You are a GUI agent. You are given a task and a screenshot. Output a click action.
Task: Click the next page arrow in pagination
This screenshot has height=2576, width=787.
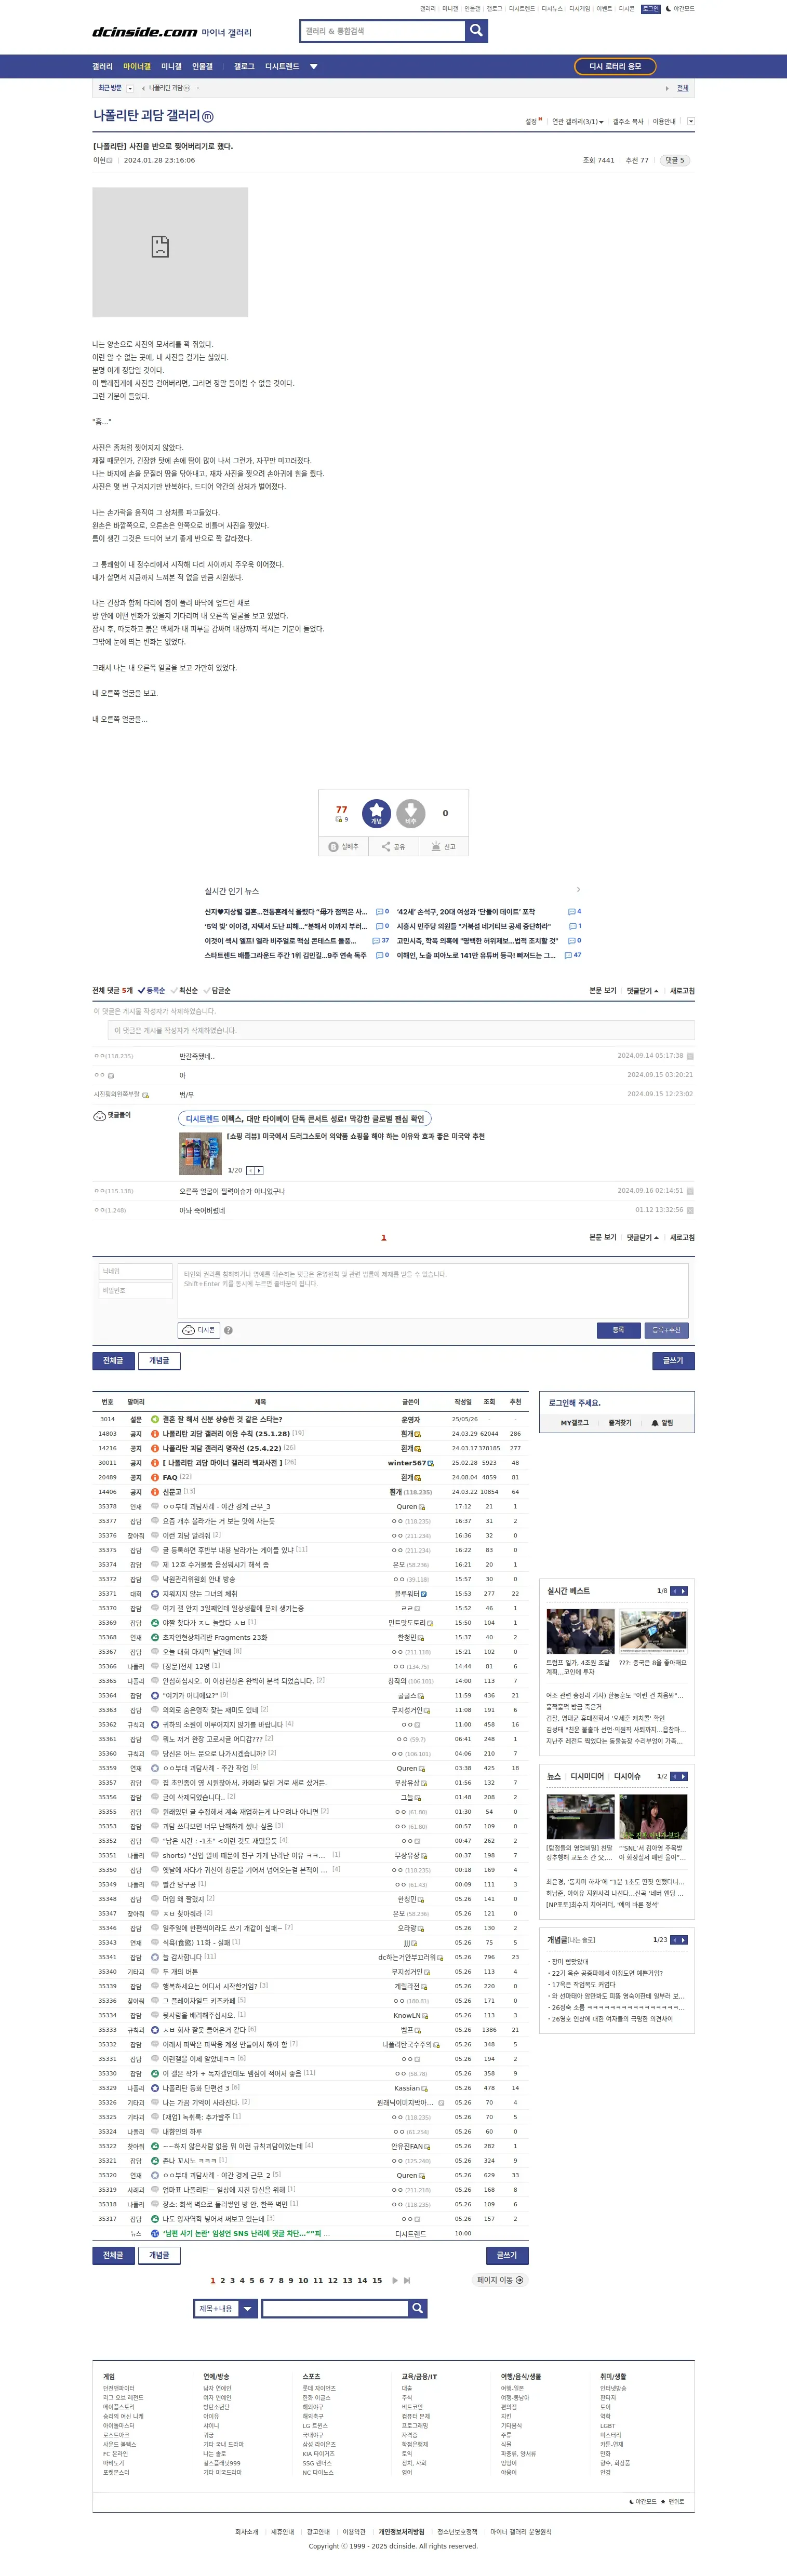pos(395,2281)
